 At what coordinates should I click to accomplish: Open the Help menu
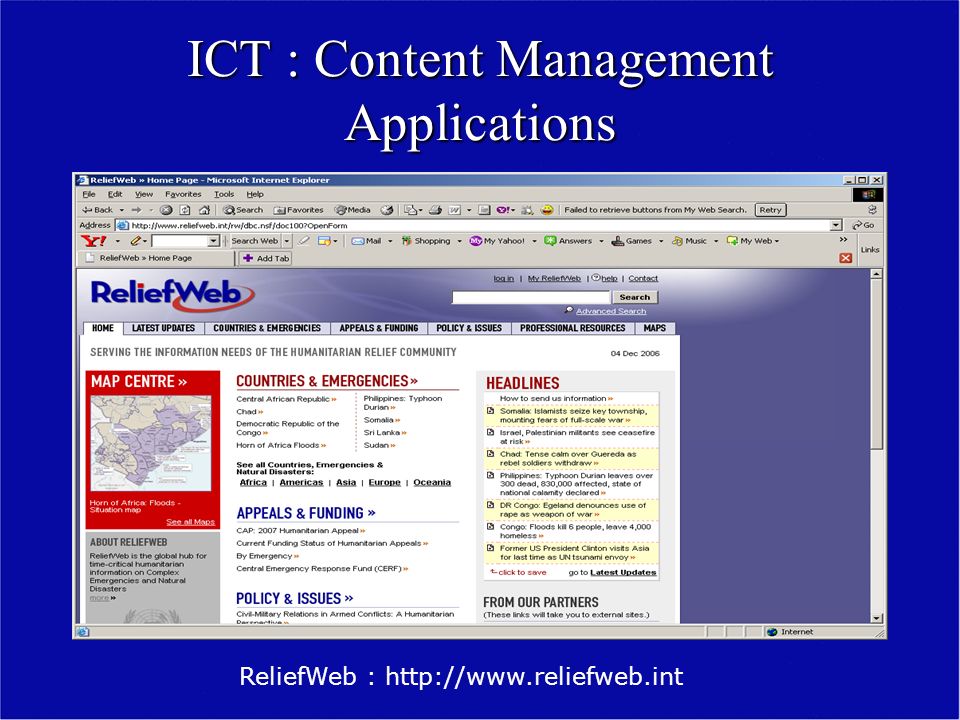(x=255, y=194)
